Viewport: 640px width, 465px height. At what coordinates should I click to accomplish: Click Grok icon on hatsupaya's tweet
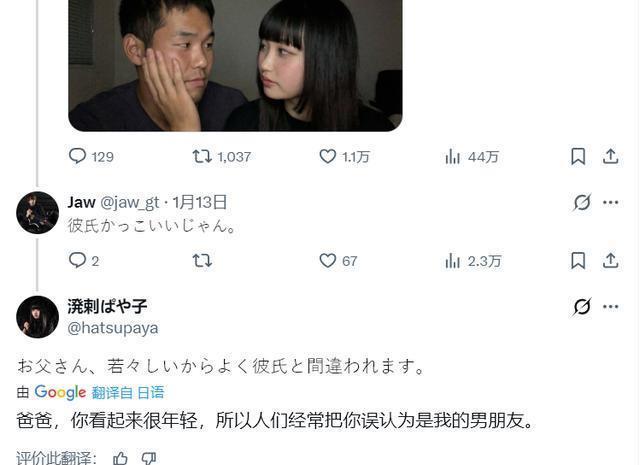pos(581,307)
